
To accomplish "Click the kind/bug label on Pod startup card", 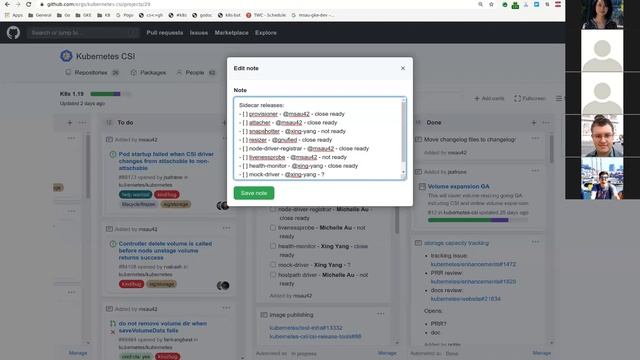I will tap(167, 195).
